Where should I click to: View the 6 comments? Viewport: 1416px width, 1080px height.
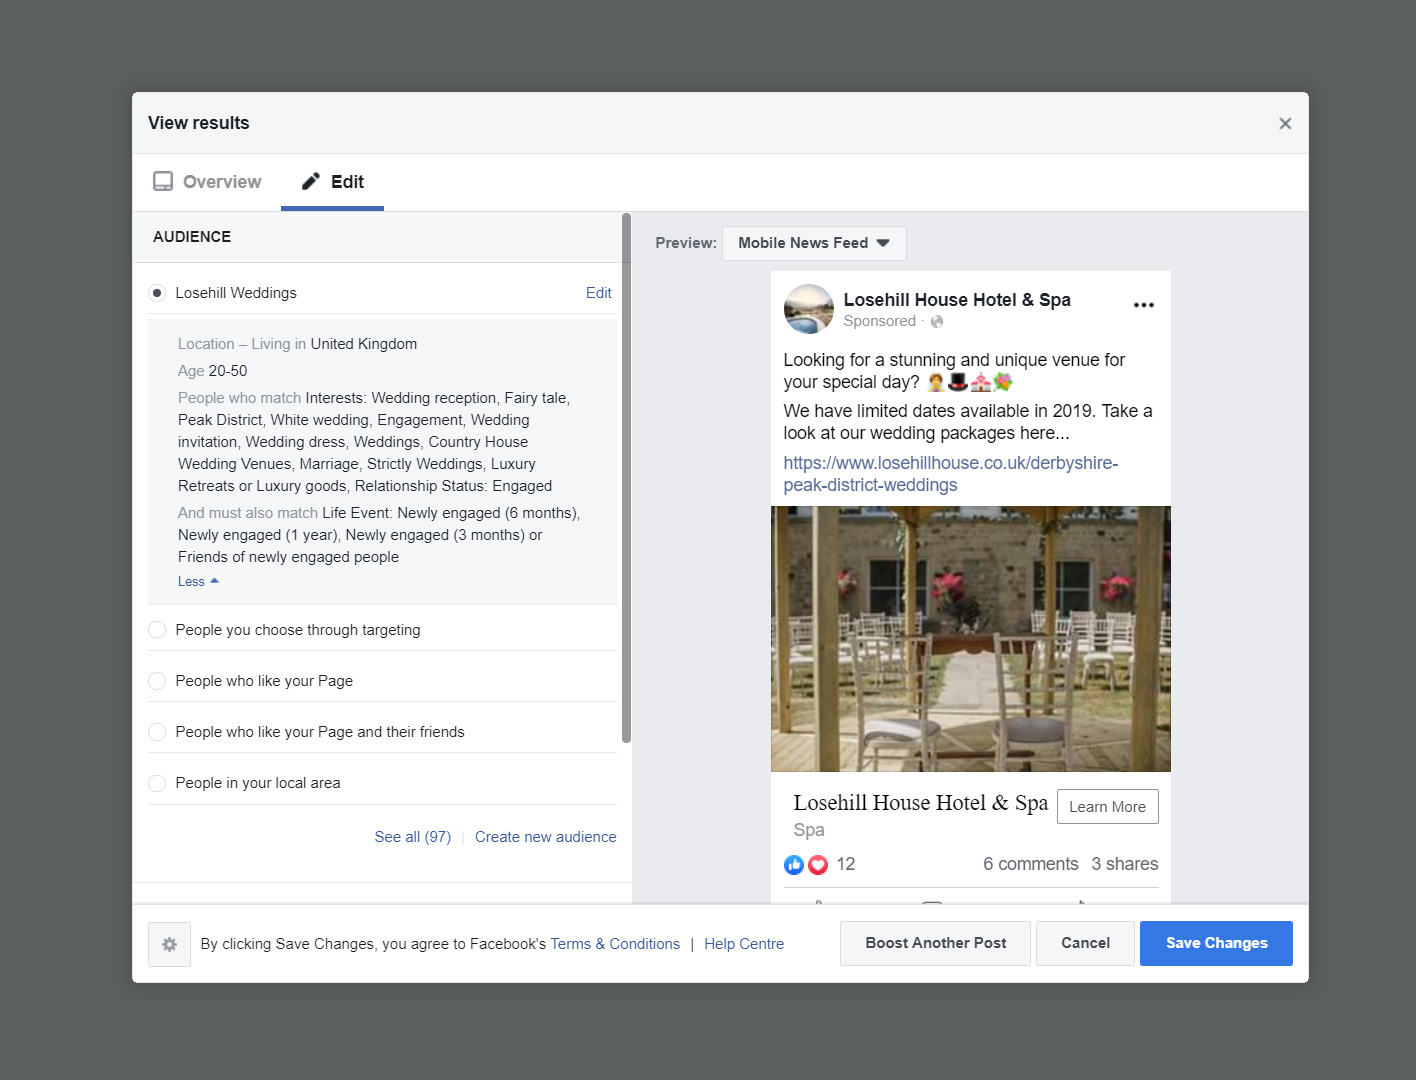tap(1030, 864)
